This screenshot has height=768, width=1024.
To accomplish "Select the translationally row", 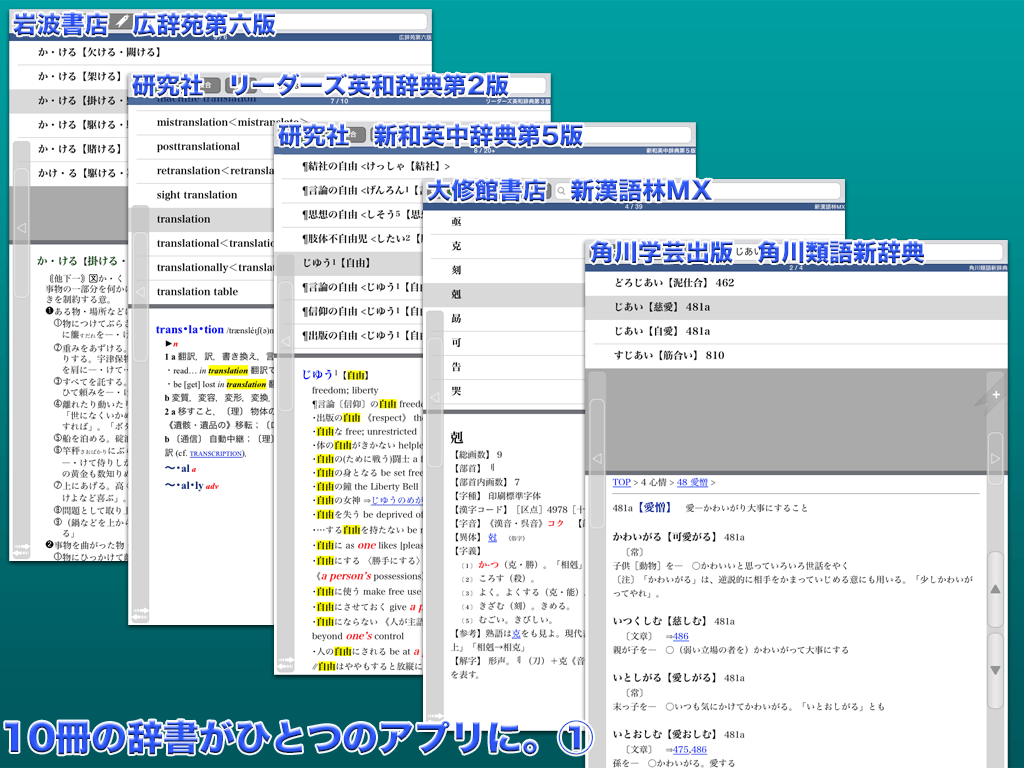I will coord(201,267).
